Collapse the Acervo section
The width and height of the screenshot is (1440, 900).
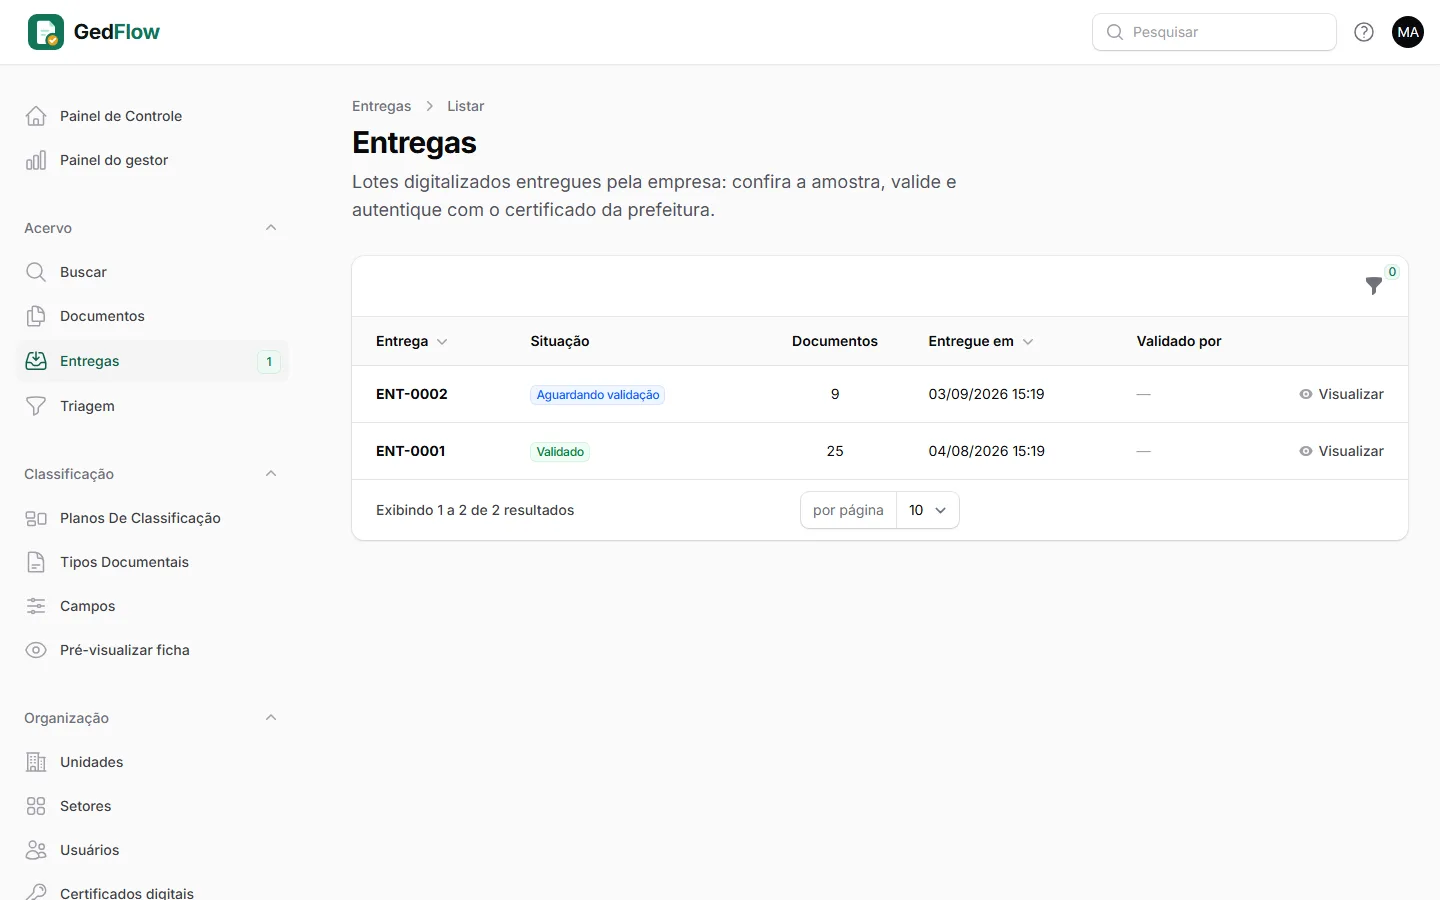tap(271, 228)
